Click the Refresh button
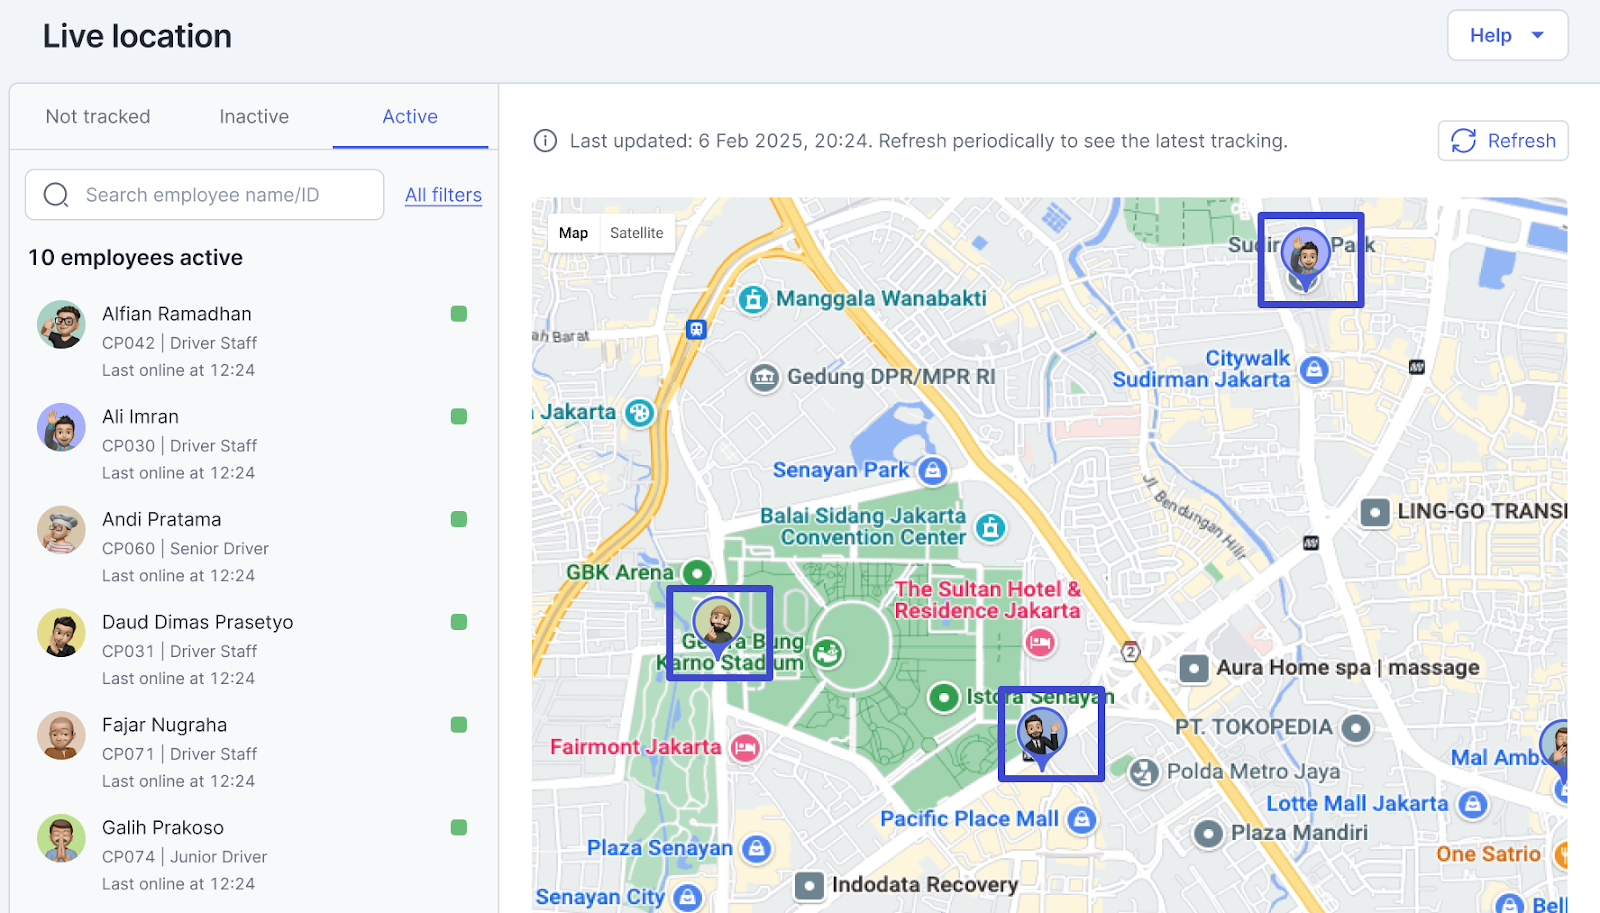This screenshot has height=913, width=1600. click(x=1502, y=140)
